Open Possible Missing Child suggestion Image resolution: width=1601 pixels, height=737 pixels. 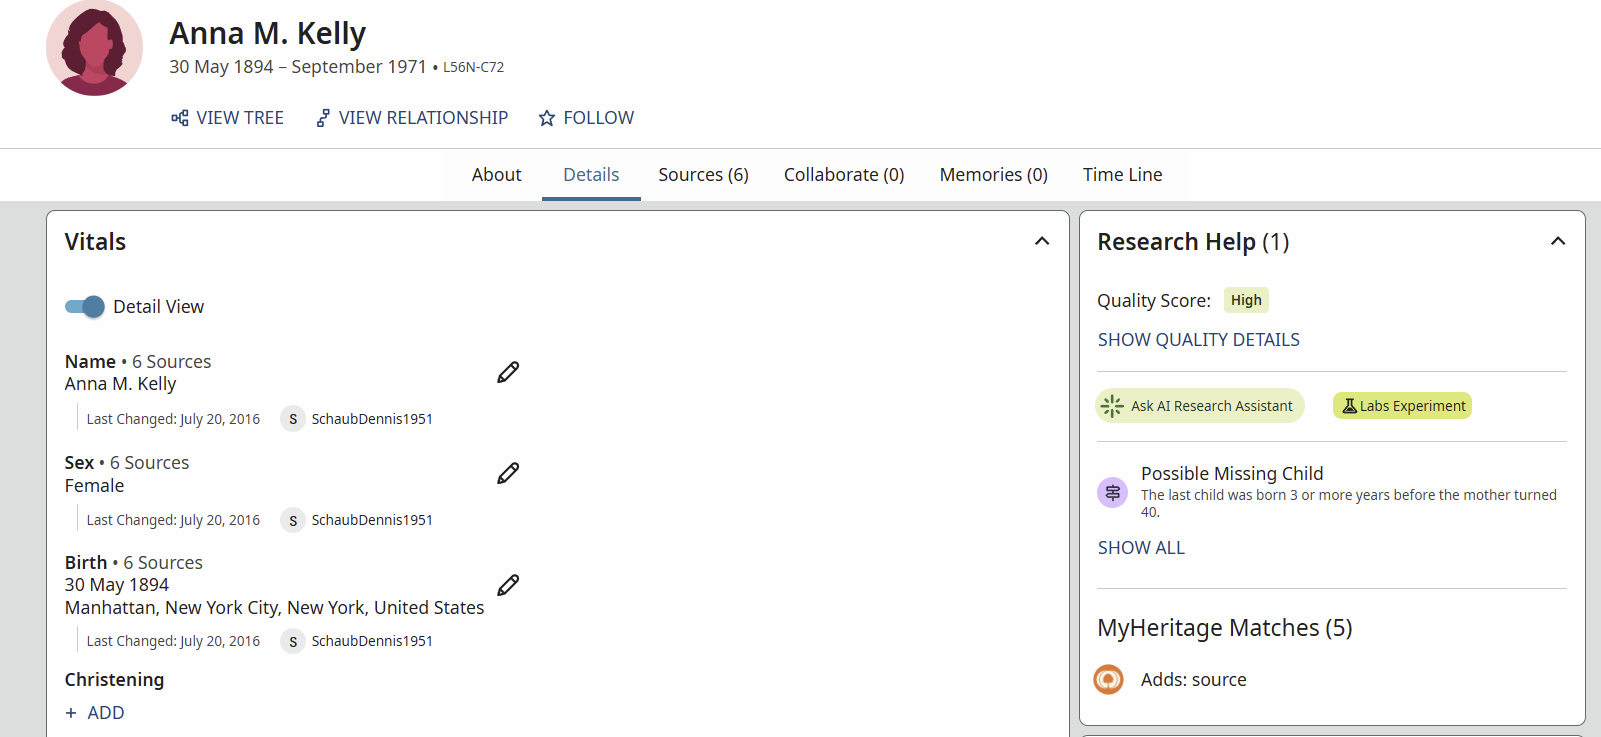point(1232,474)
